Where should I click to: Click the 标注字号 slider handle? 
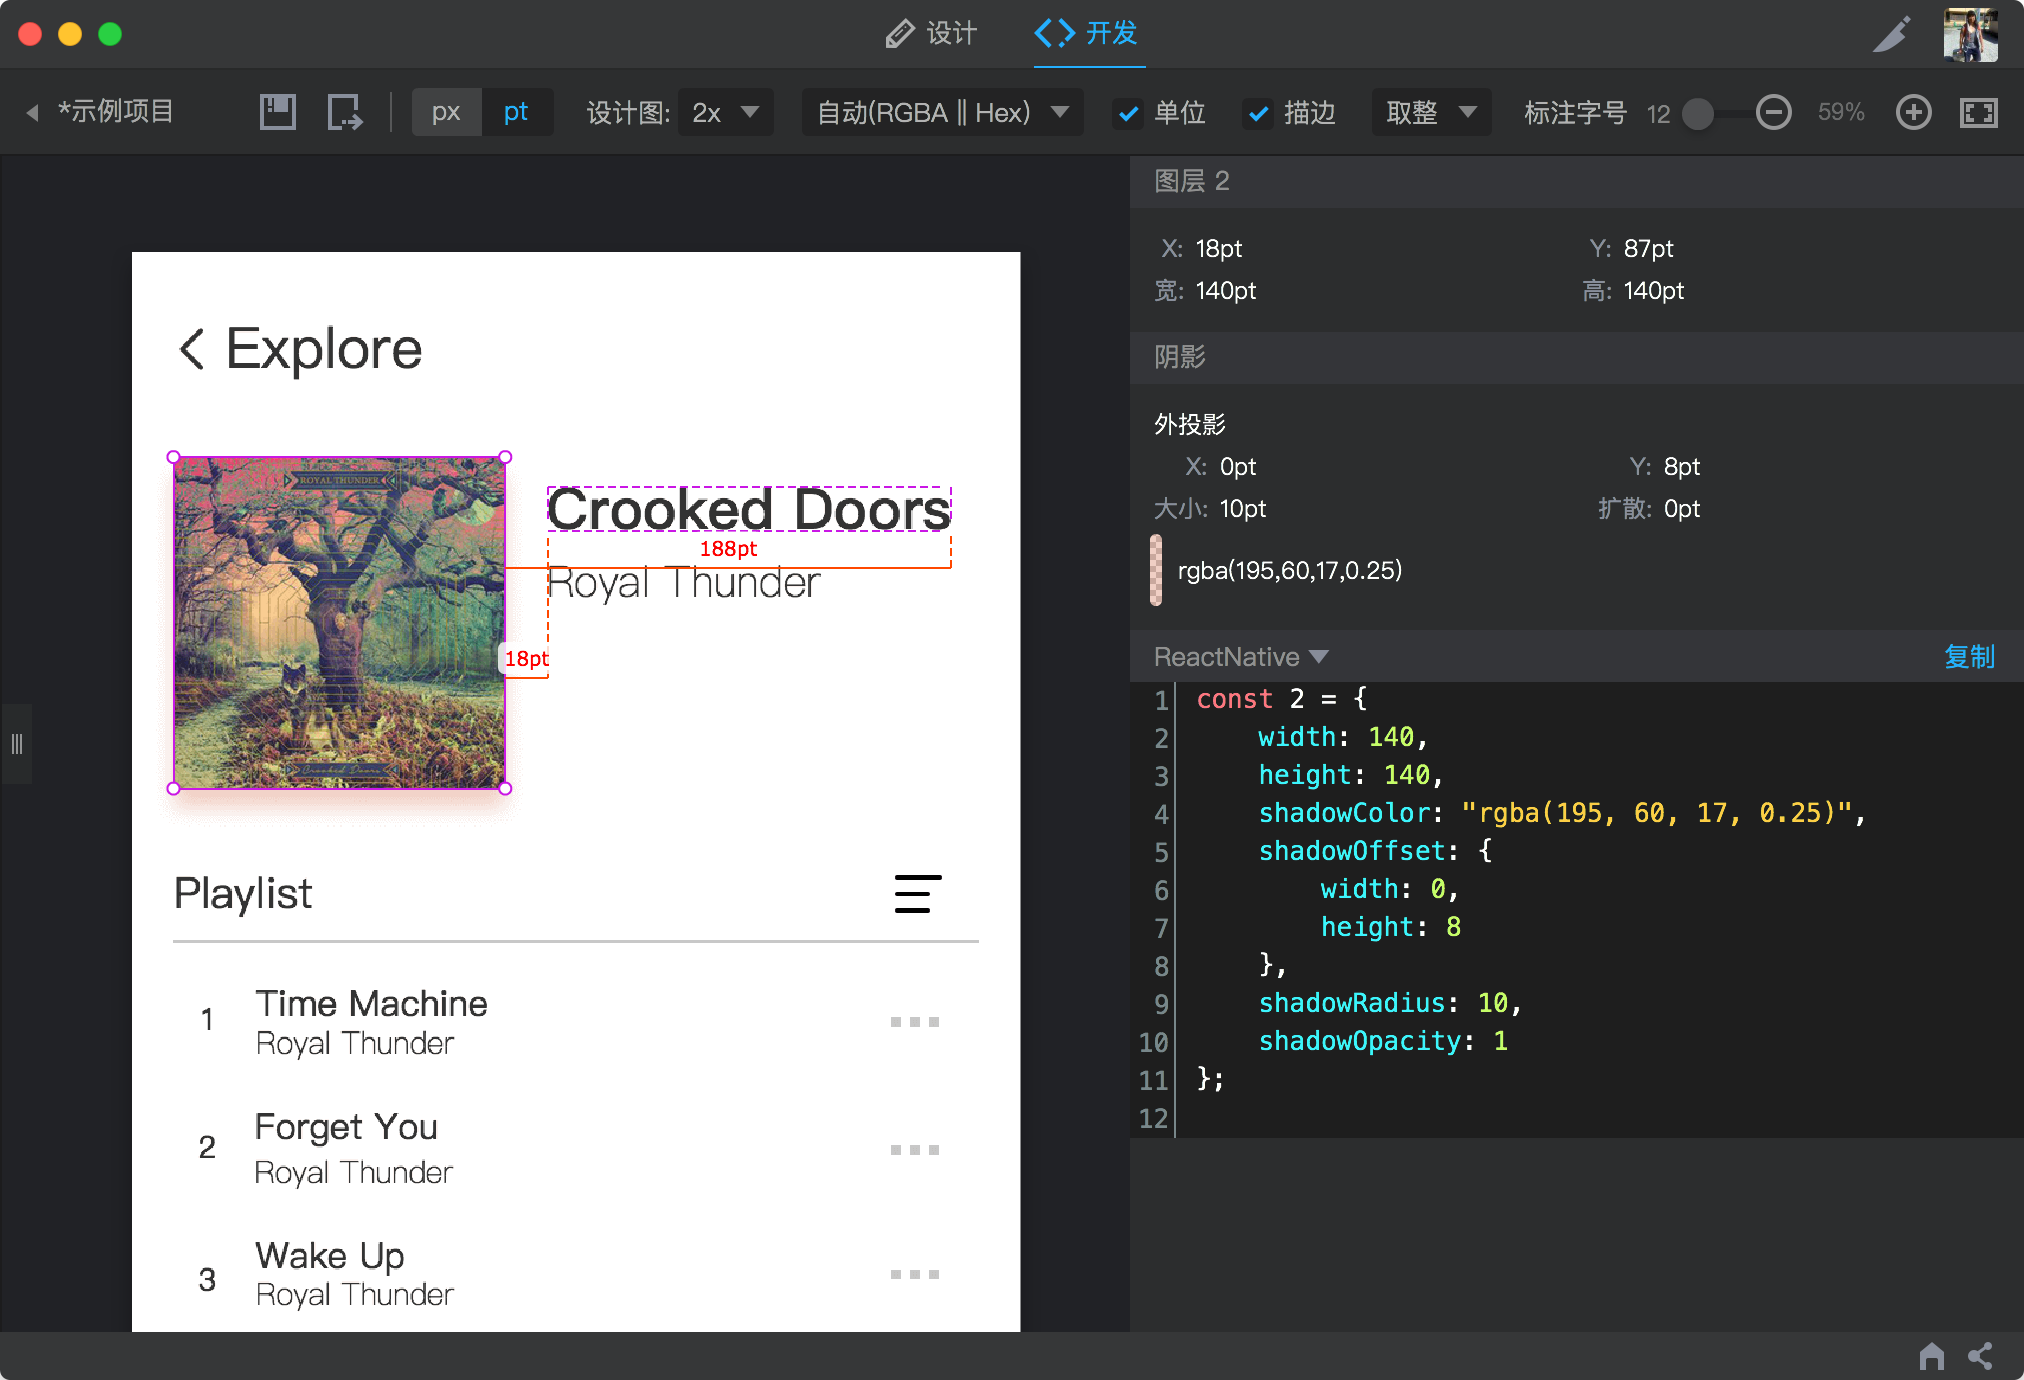[1697, 113]
